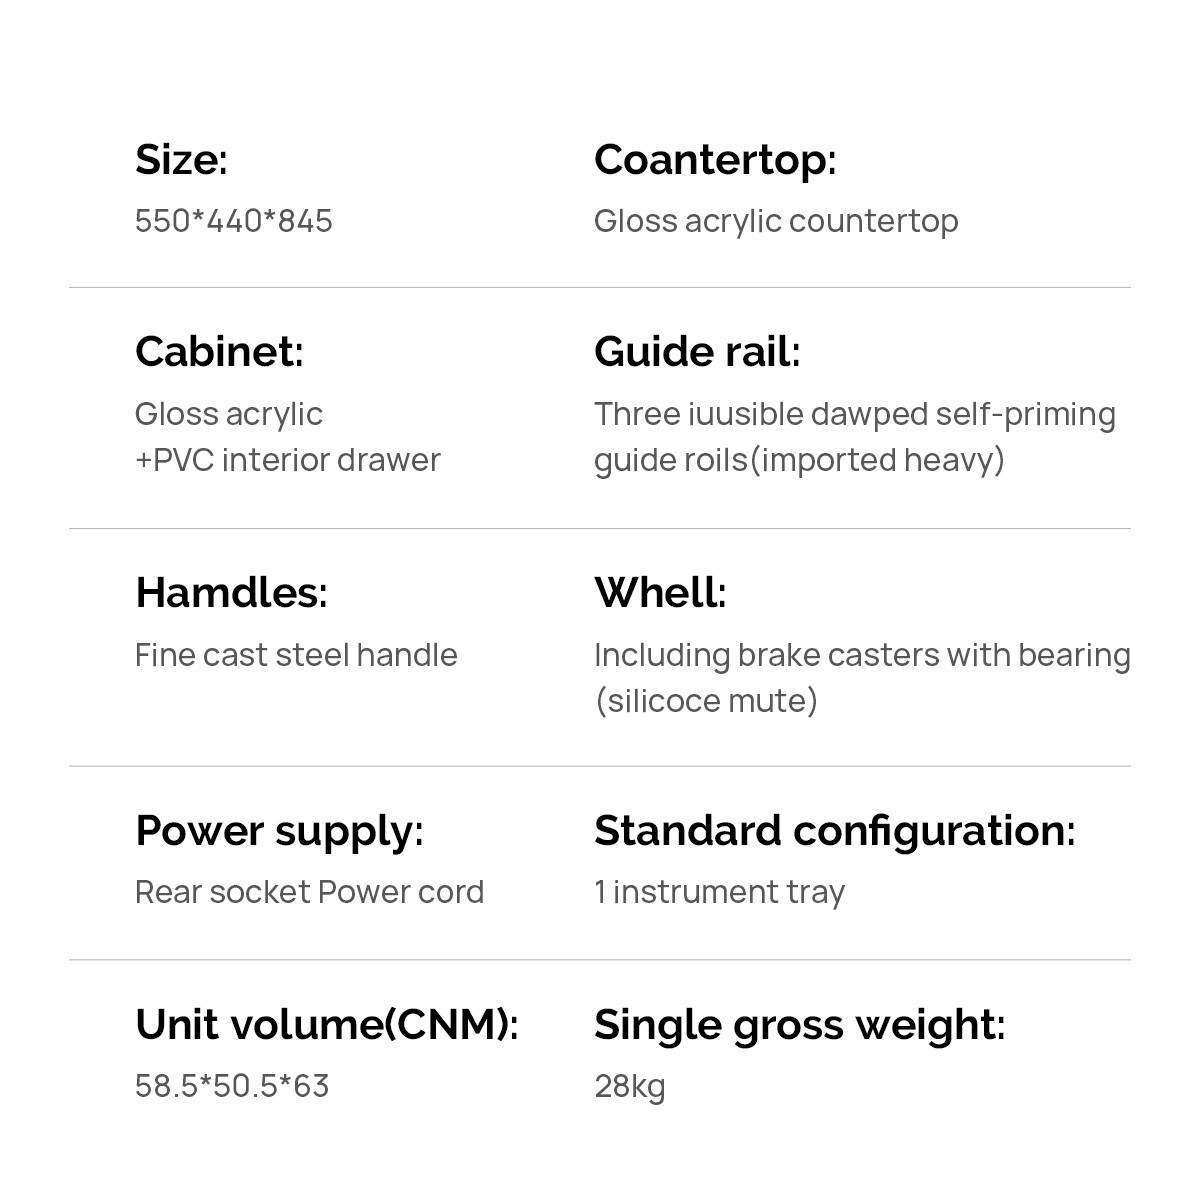The width and height of the screenshot is (1200, 1200).
Task: Click the "Hamdles:" heading
Action: click(231, 592)
